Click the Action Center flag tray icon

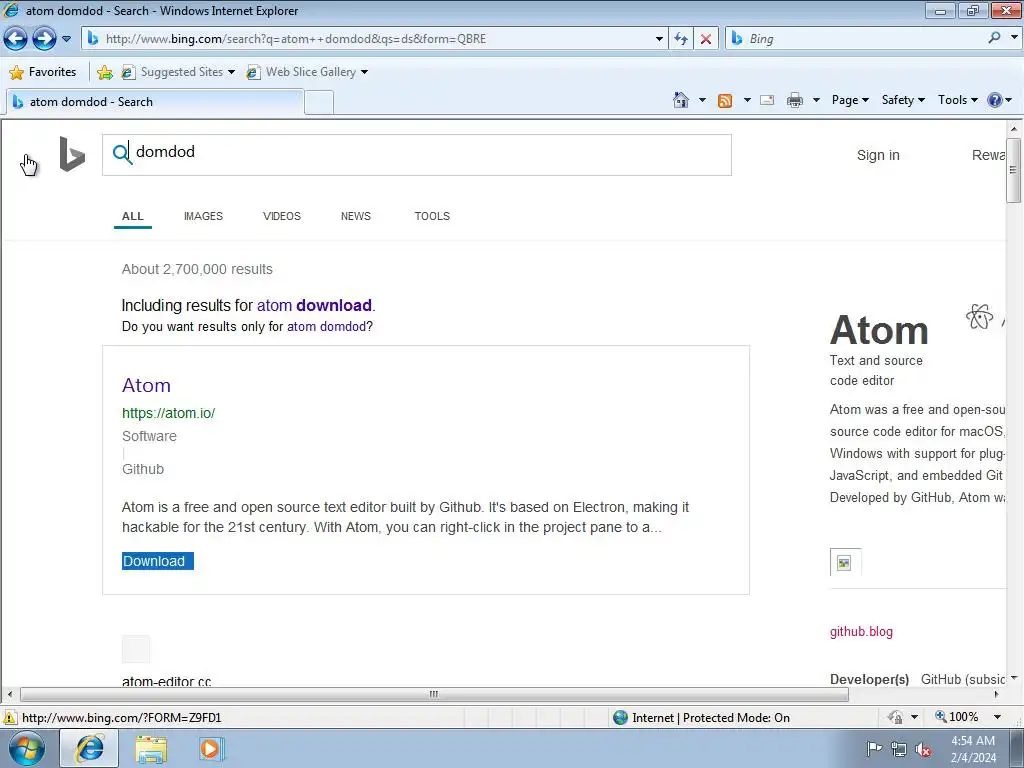(874, 748)
